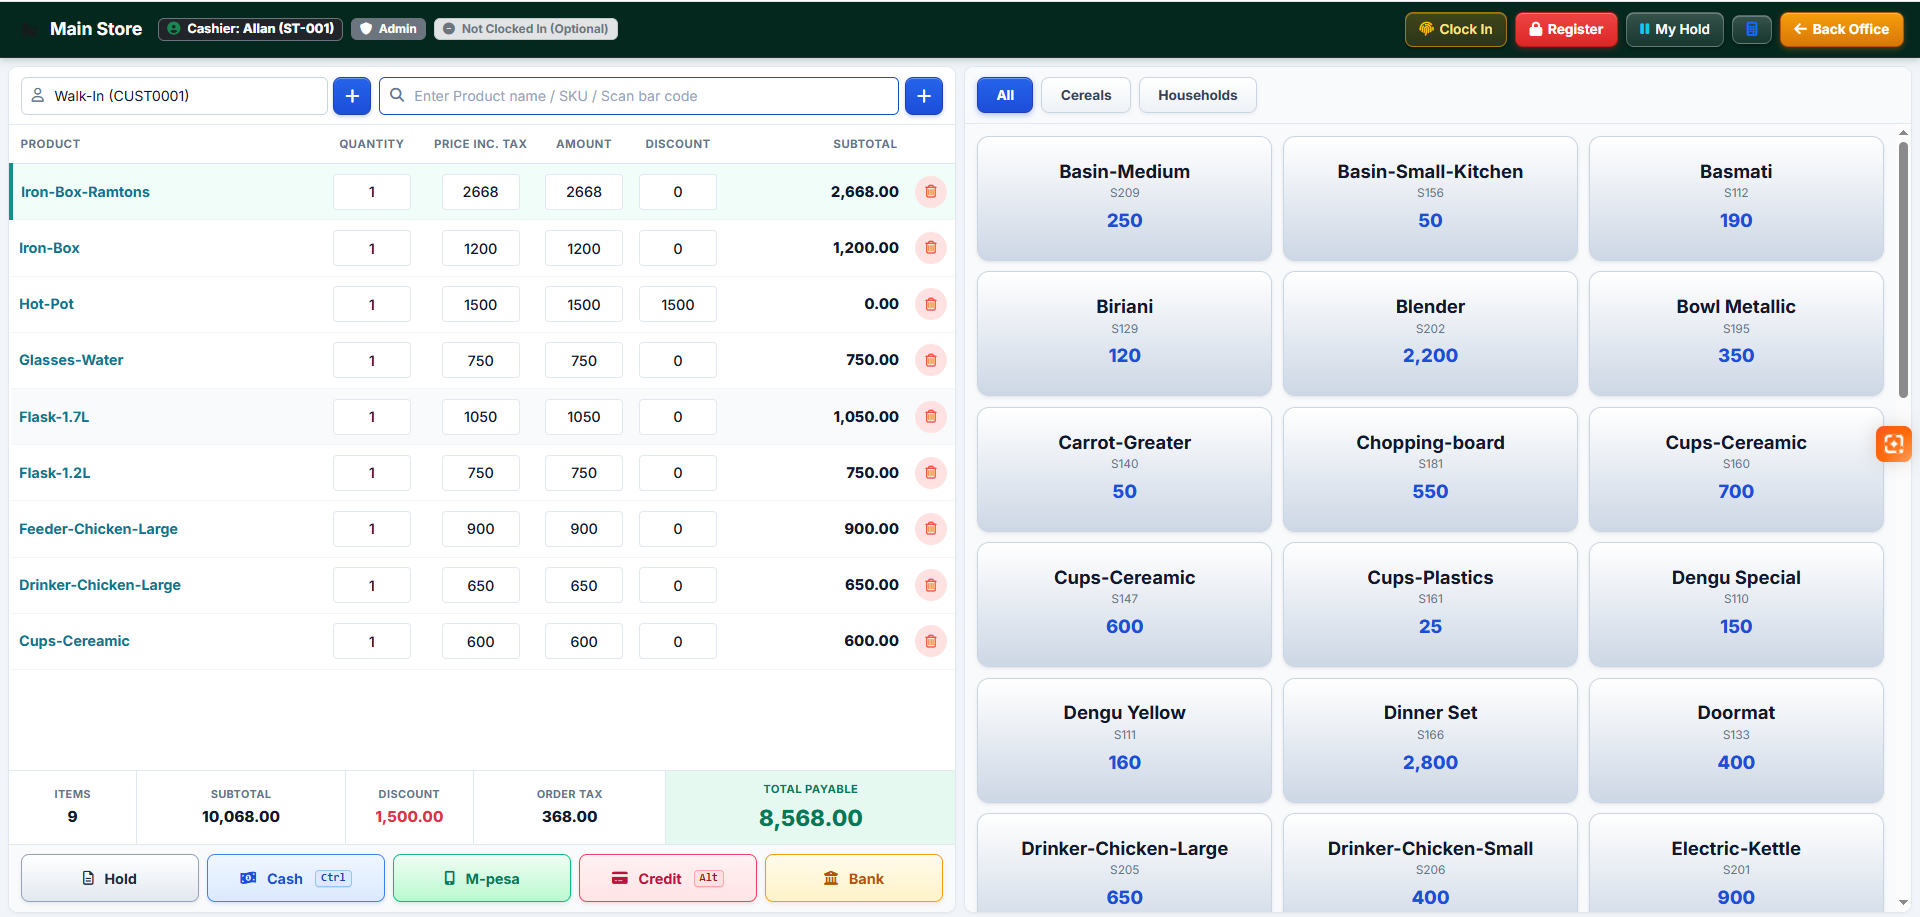
Task: Click the orange scan widget icon
Action: click(1894, 444)
